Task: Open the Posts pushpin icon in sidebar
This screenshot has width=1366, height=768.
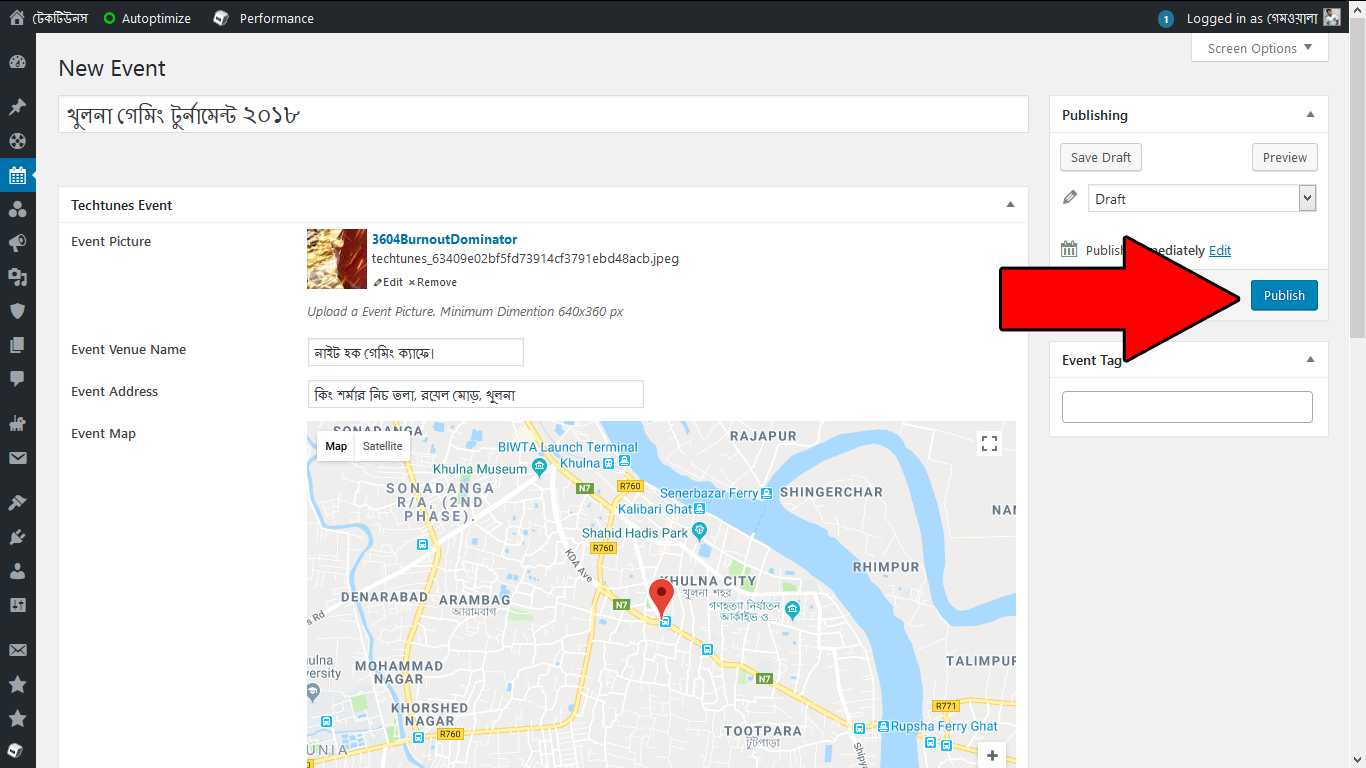Action: point(17,107)
